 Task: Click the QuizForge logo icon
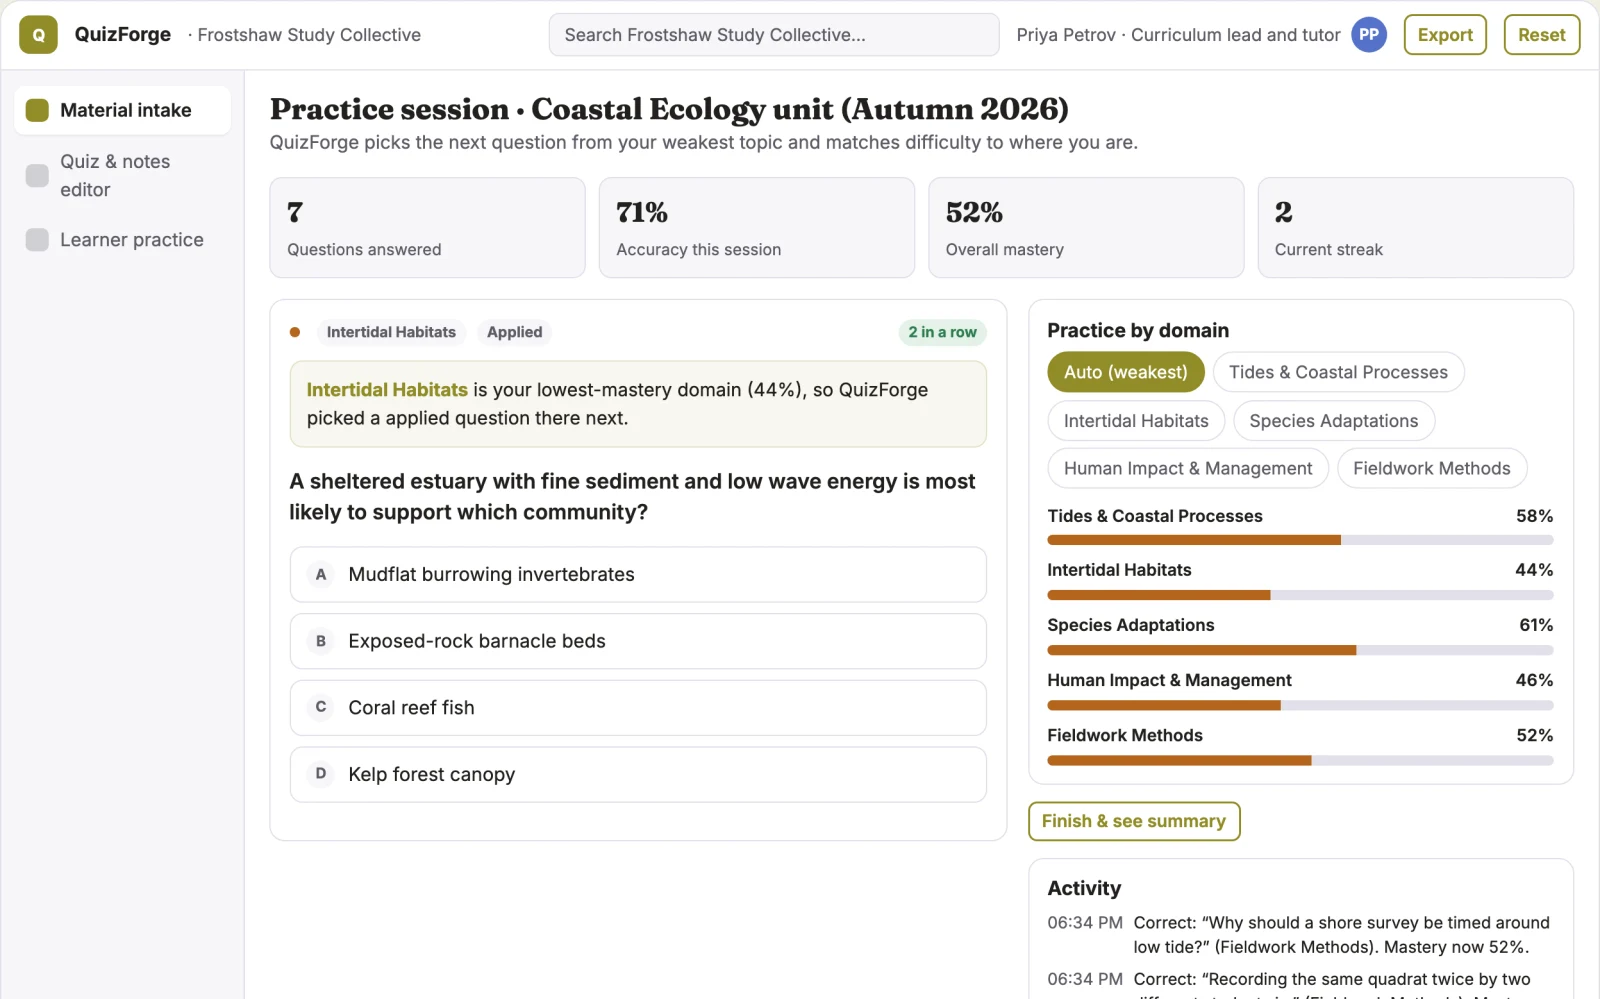click(x=38, y=35)
